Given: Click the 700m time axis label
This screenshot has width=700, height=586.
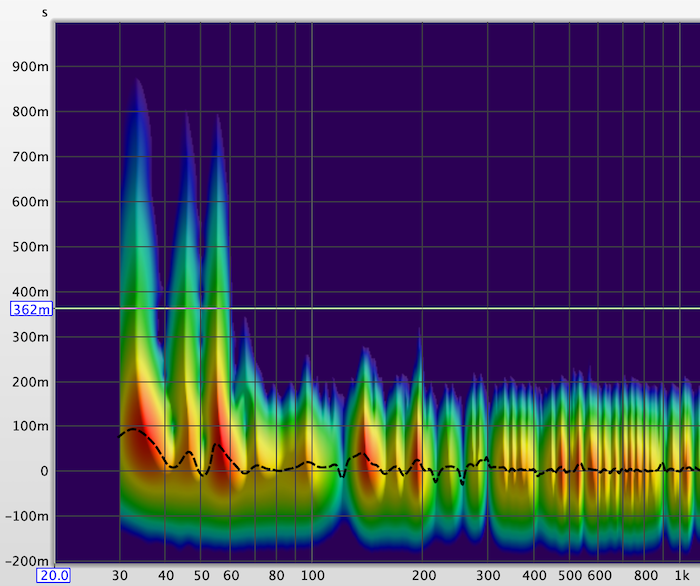Looking at the screenshot, I should click(x=30, y=157).
